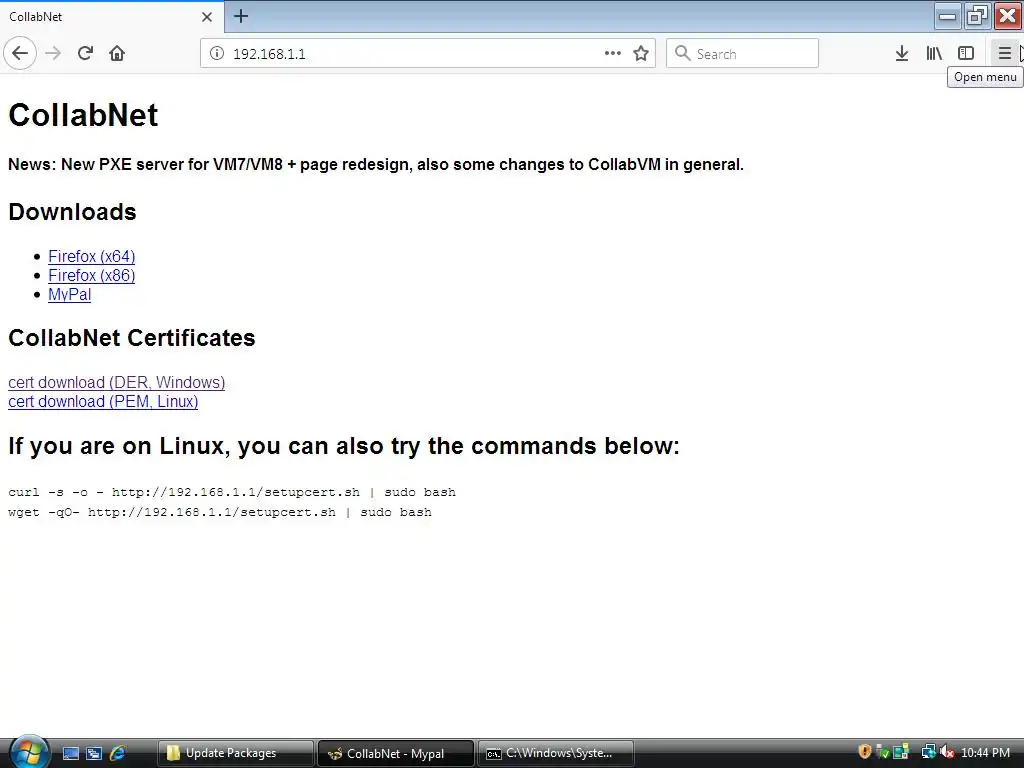Open a new tab with plus button

click(241, 16)
